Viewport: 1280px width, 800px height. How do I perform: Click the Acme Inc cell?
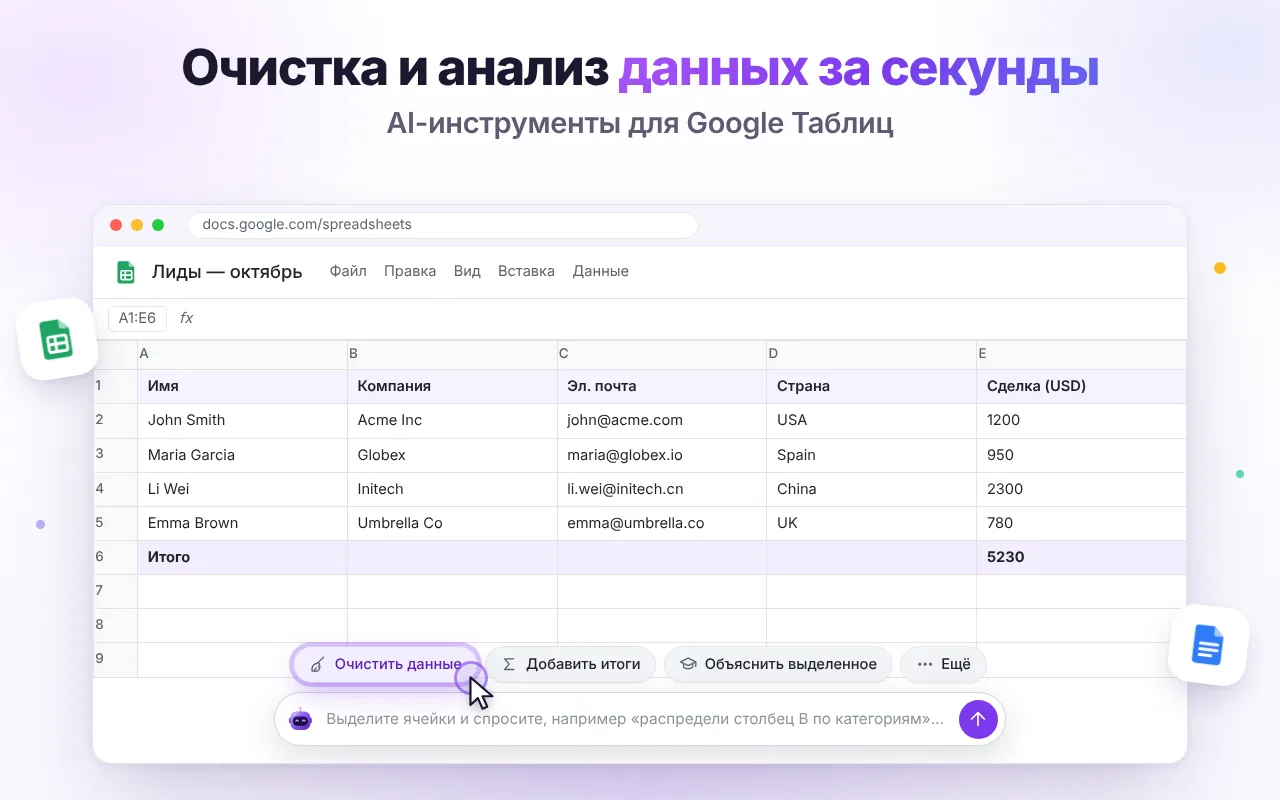point(452,420)
